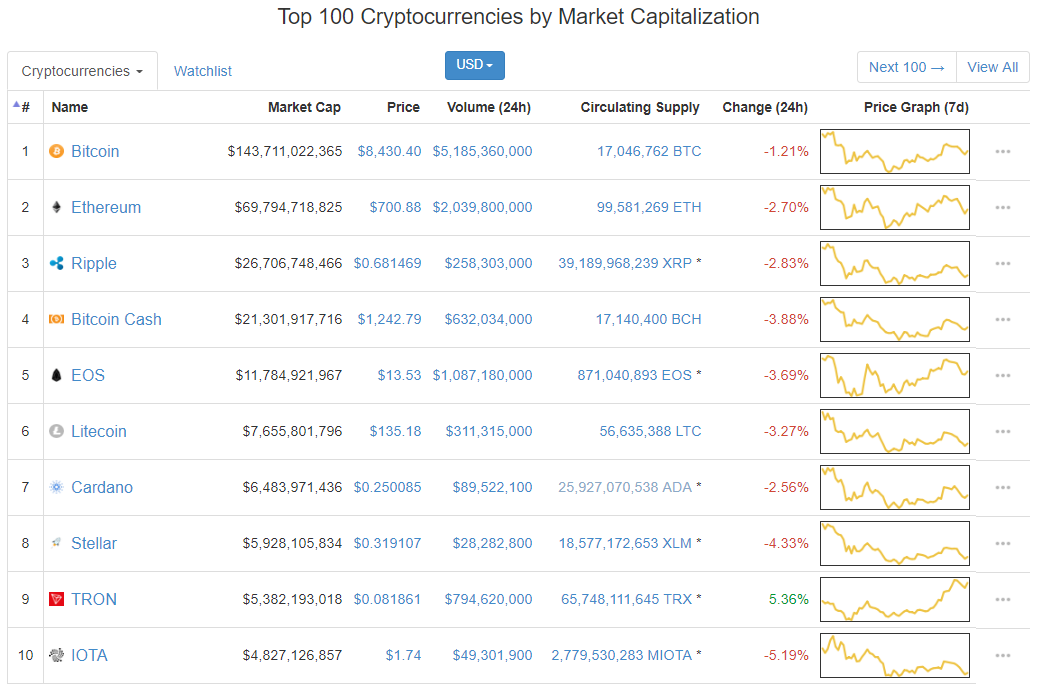Open the Cardano name link
This screenshot has height=684, width=1038.
pos(102,487)
